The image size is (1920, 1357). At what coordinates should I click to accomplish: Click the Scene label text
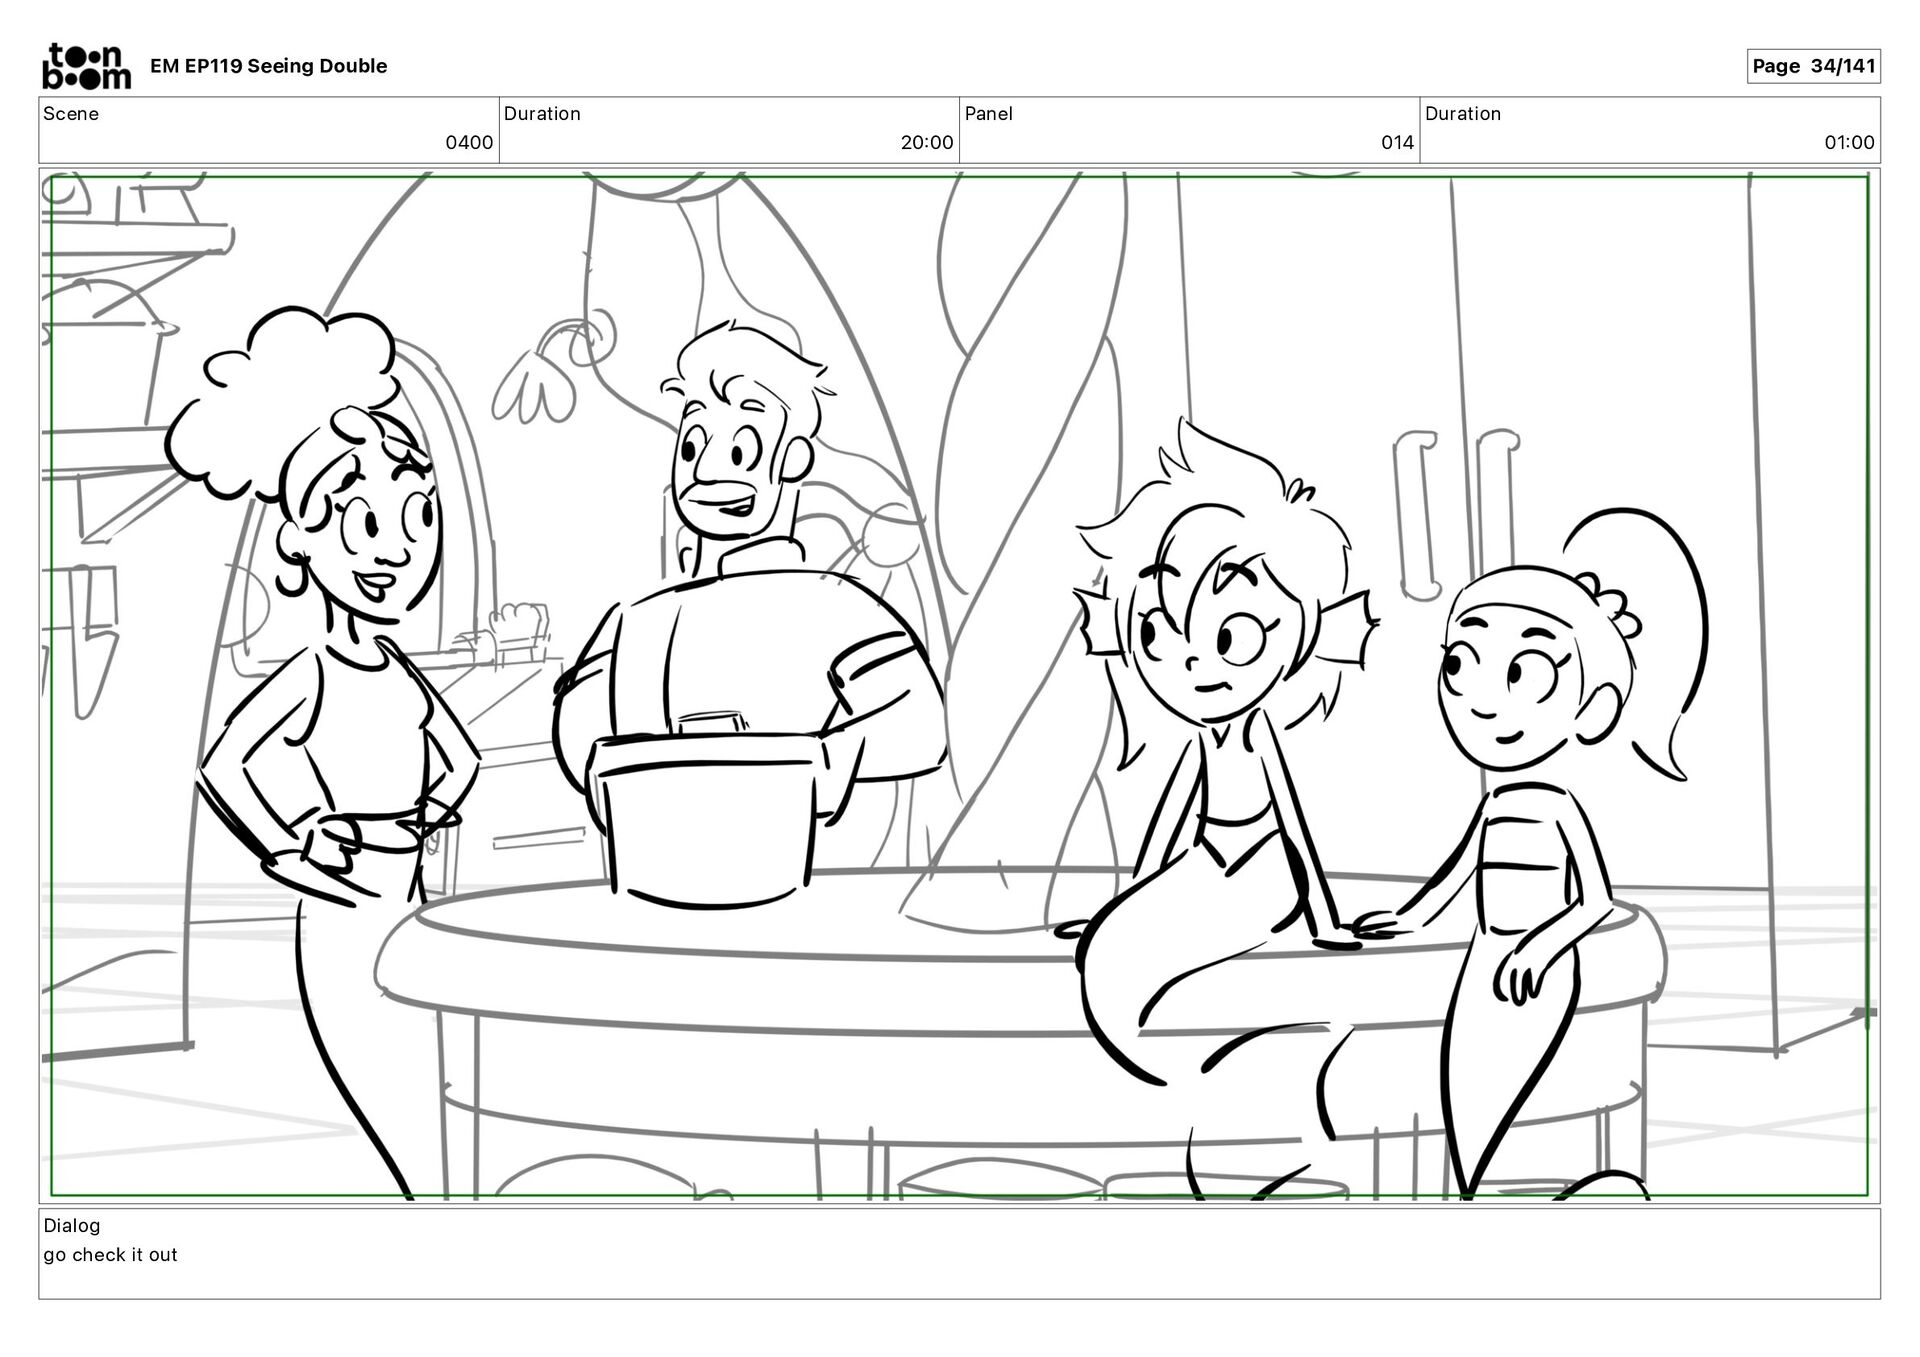tap(71, 114)
